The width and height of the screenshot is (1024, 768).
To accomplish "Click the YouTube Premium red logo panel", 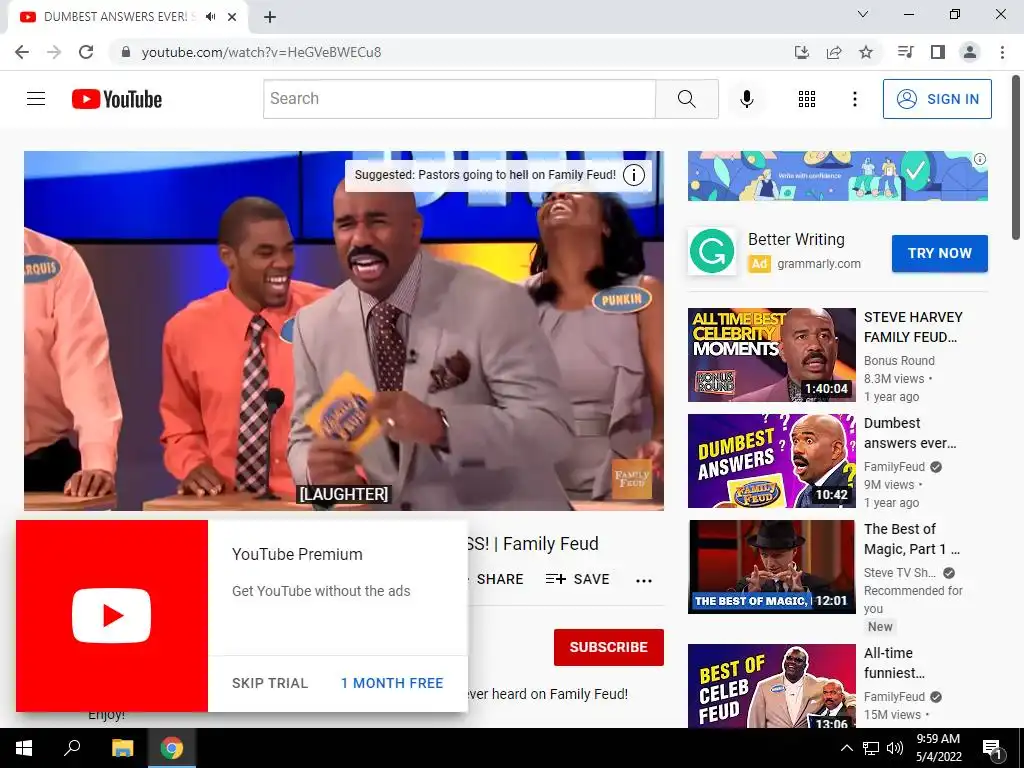I will coord(112,616).
